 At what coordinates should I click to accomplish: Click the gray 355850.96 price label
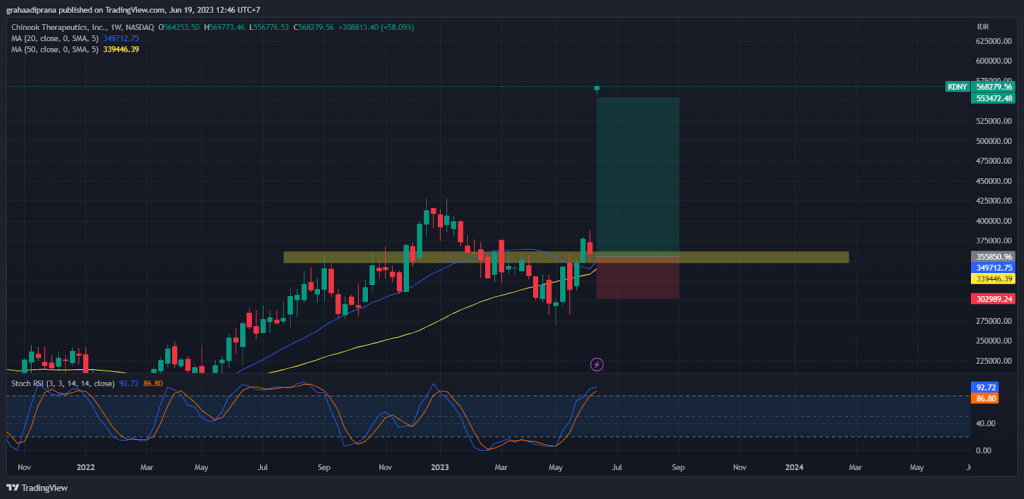(994, 257)
